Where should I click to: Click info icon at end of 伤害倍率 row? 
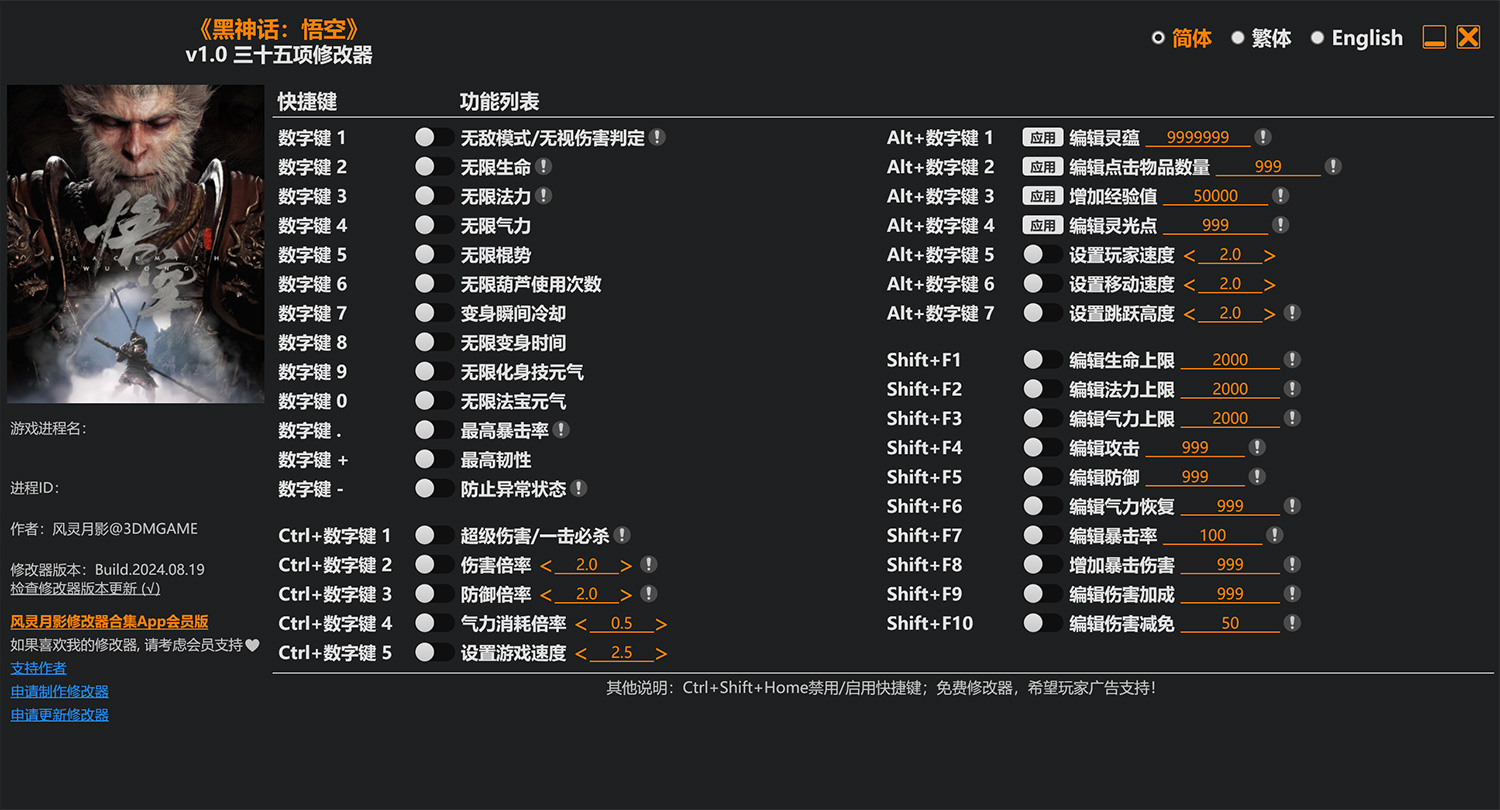click(648, 564)
